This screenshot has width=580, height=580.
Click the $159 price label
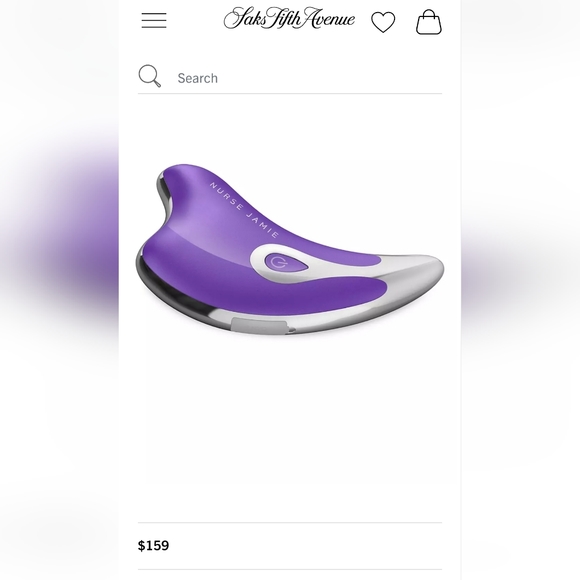[154, 546]
